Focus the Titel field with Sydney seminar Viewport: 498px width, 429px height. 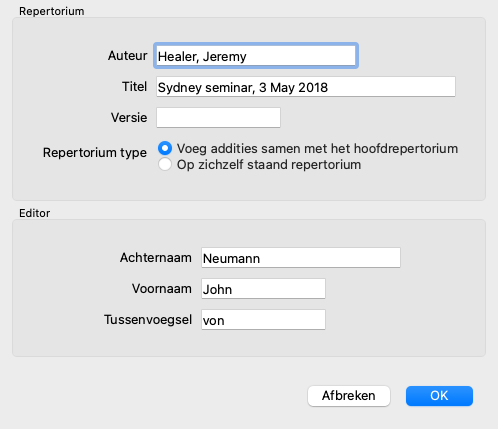pyautogui.click(x=306, y=87)
